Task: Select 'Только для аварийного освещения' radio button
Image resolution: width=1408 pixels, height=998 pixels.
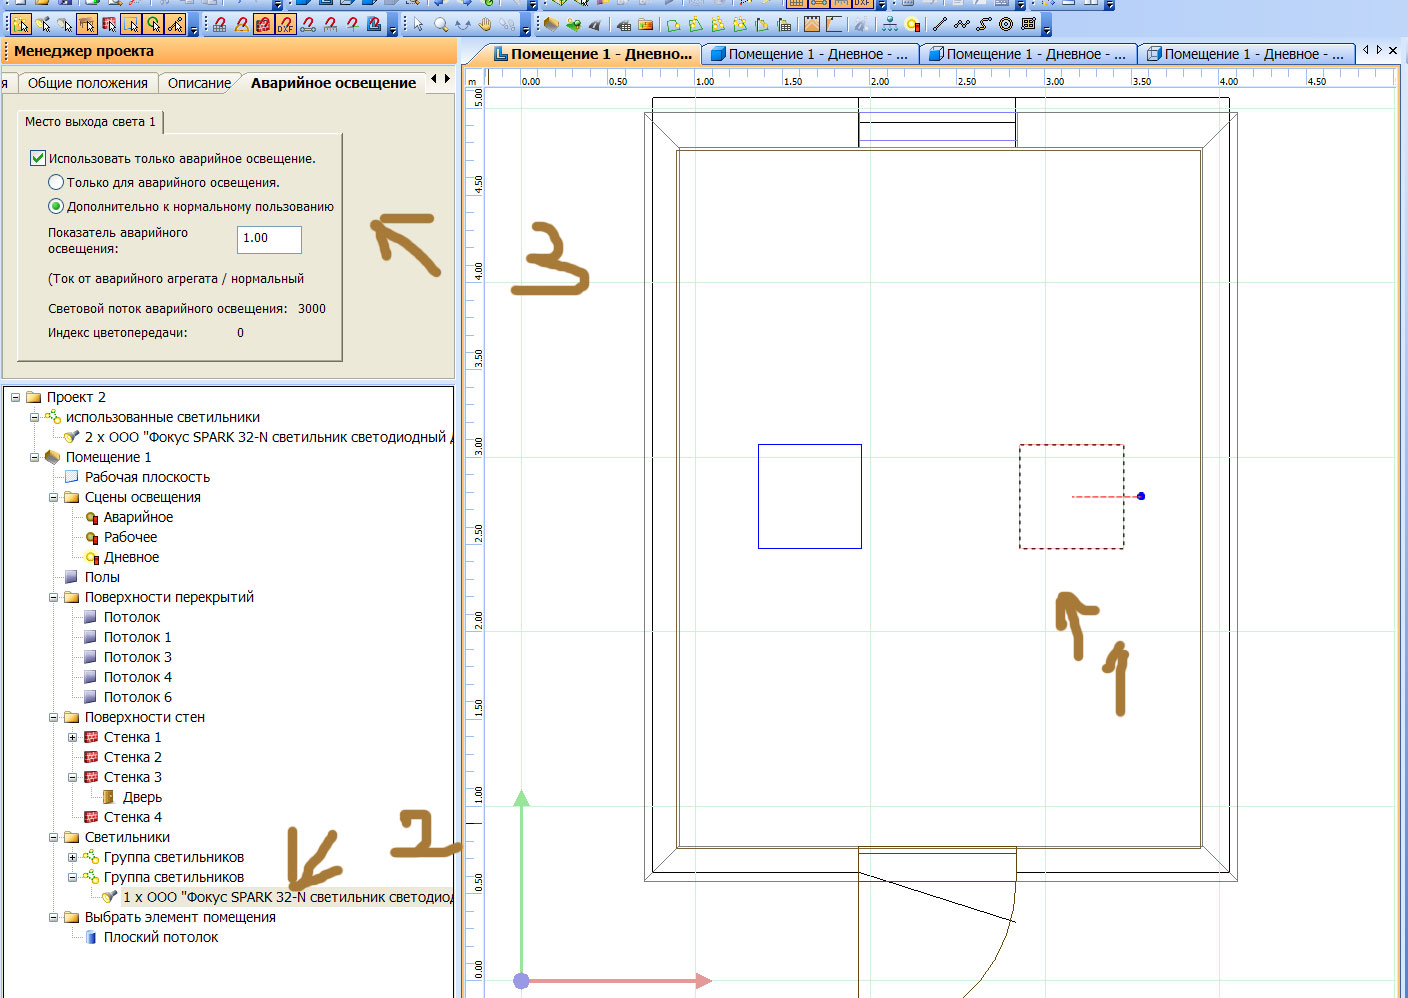Action: click(56, 182)
